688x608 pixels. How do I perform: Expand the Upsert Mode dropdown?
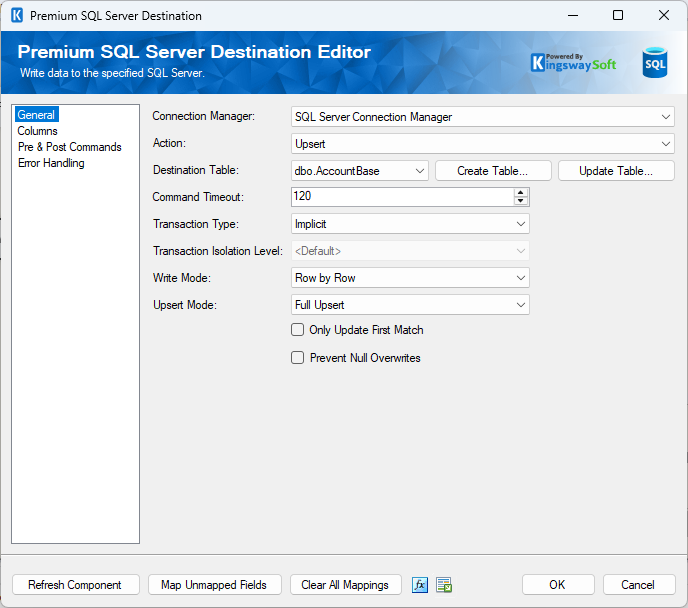[410, 305]
